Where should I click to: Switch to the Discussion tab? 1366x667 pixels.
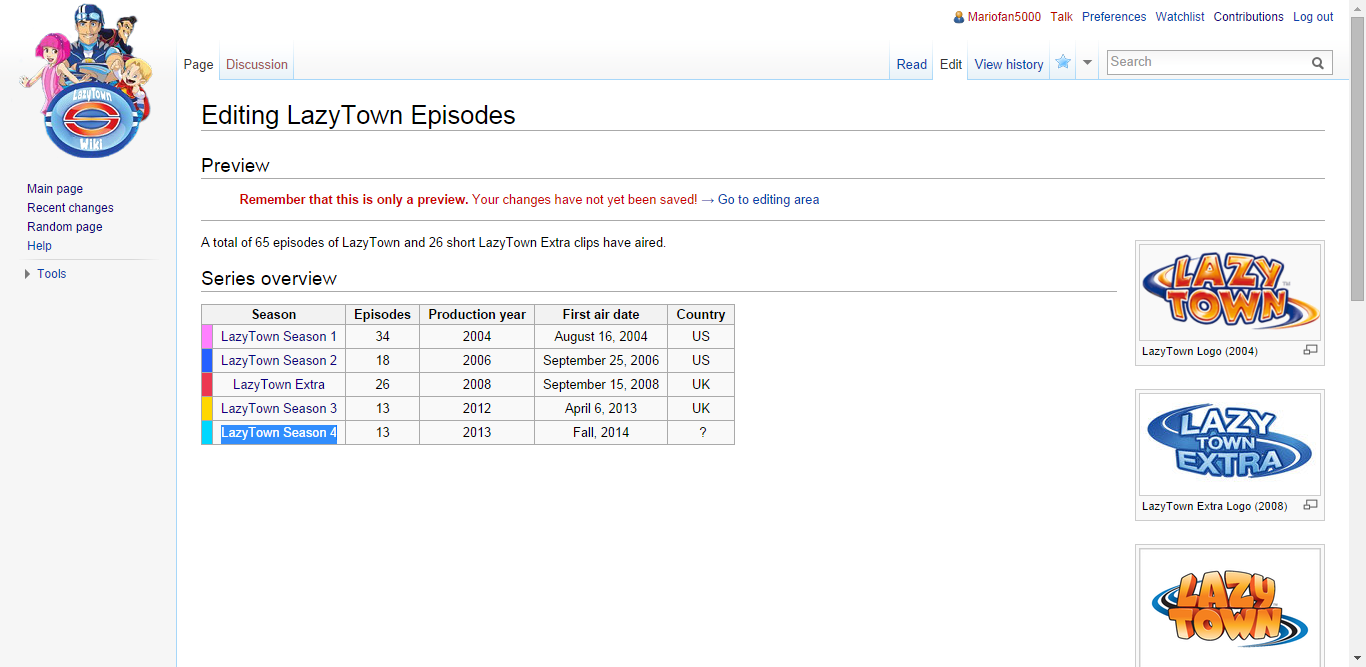click(x=257, y=64)
